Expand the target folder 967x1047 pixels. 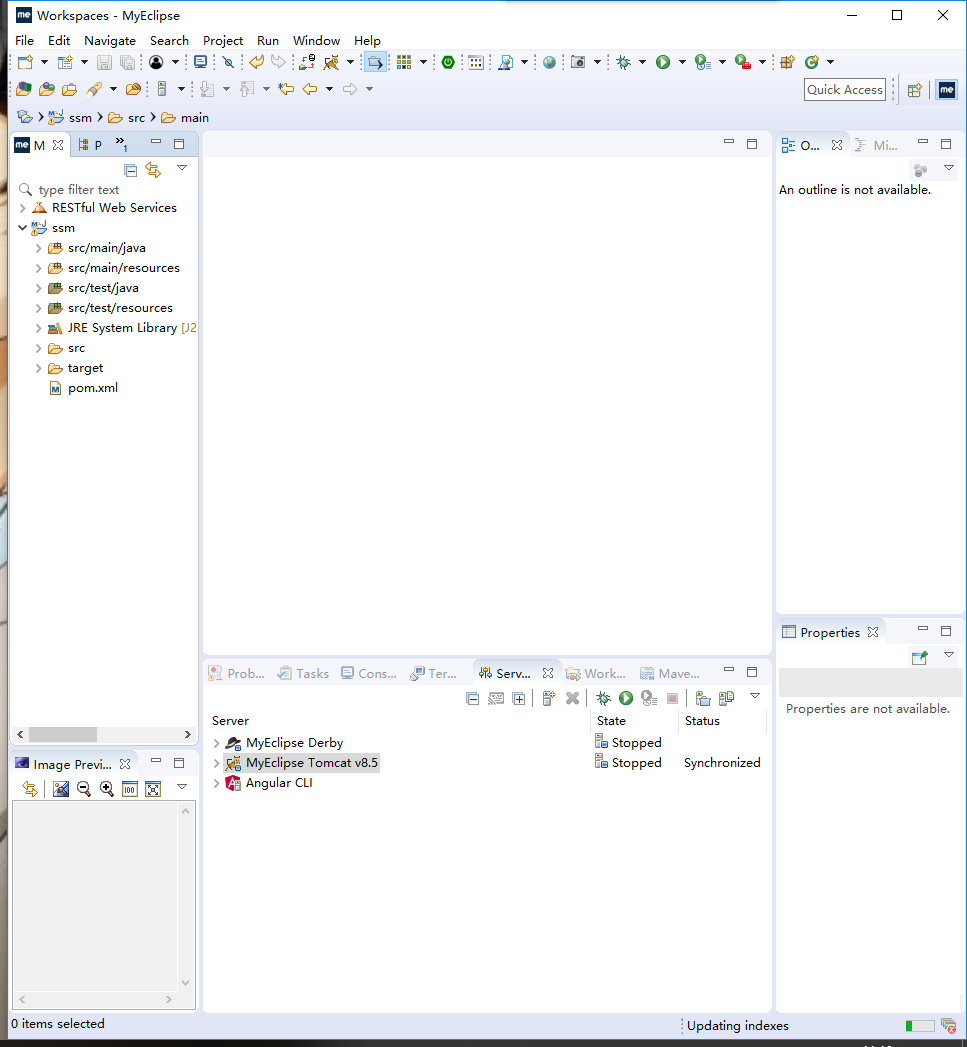point(39,369)
